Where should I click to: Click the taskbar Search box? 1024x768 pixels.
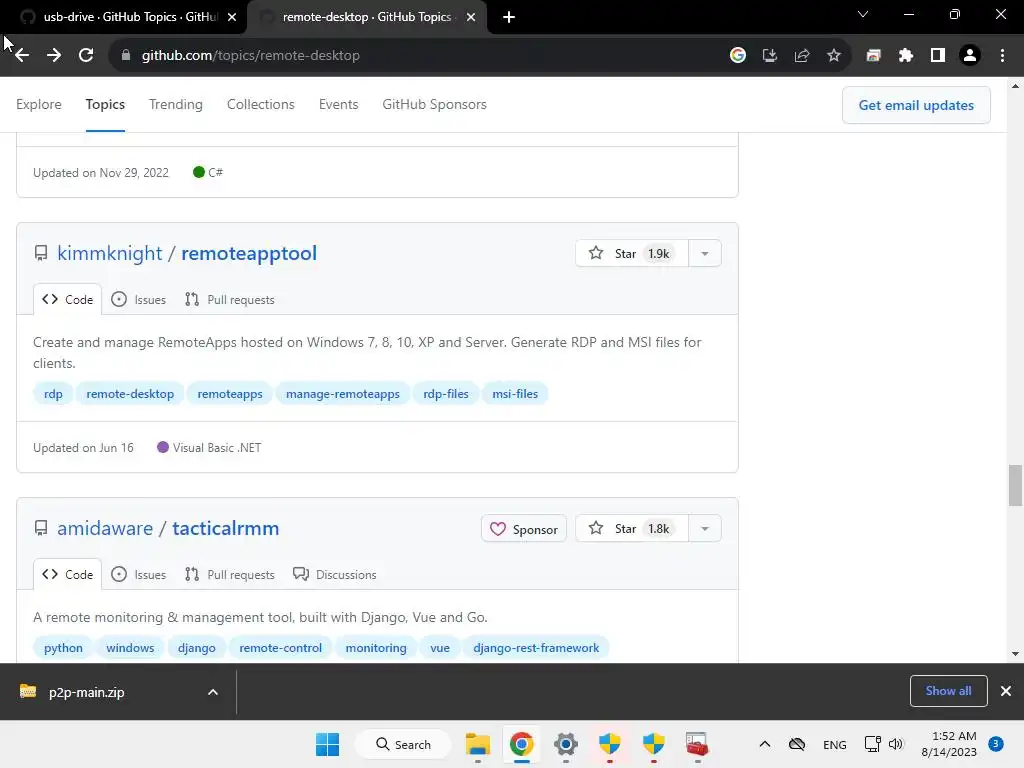tap(403, 744)
